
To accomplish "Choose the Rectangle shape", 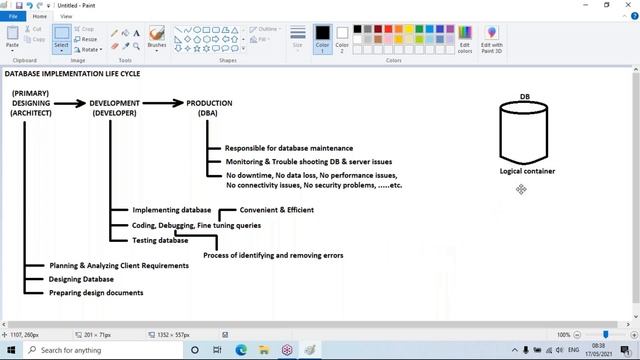I will coord(206,30).
